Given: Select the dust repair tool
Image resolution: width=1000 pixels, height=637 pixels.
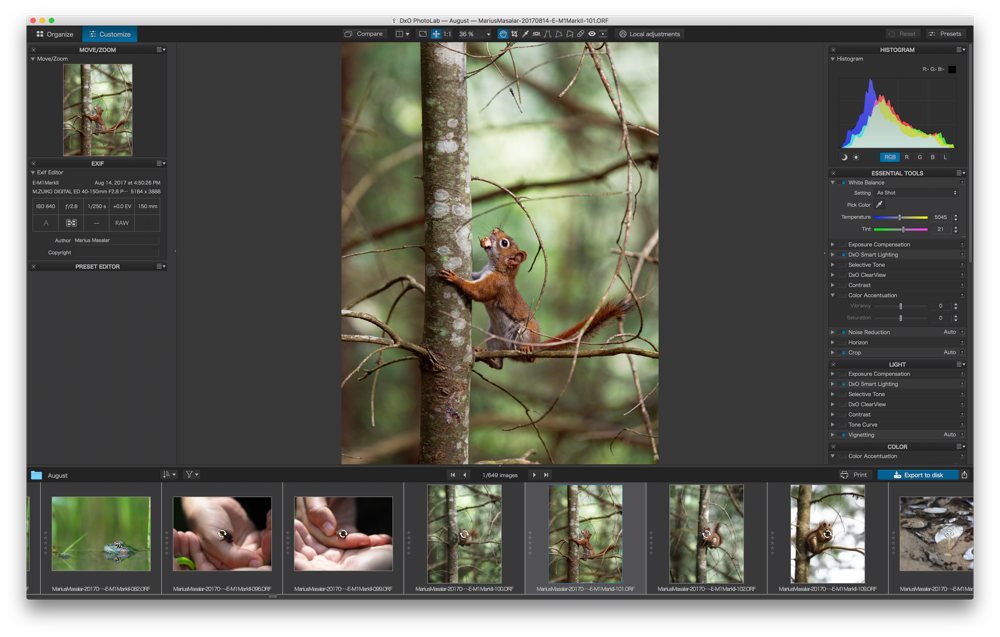Looking at the screenshot, I should pos(580,34).
